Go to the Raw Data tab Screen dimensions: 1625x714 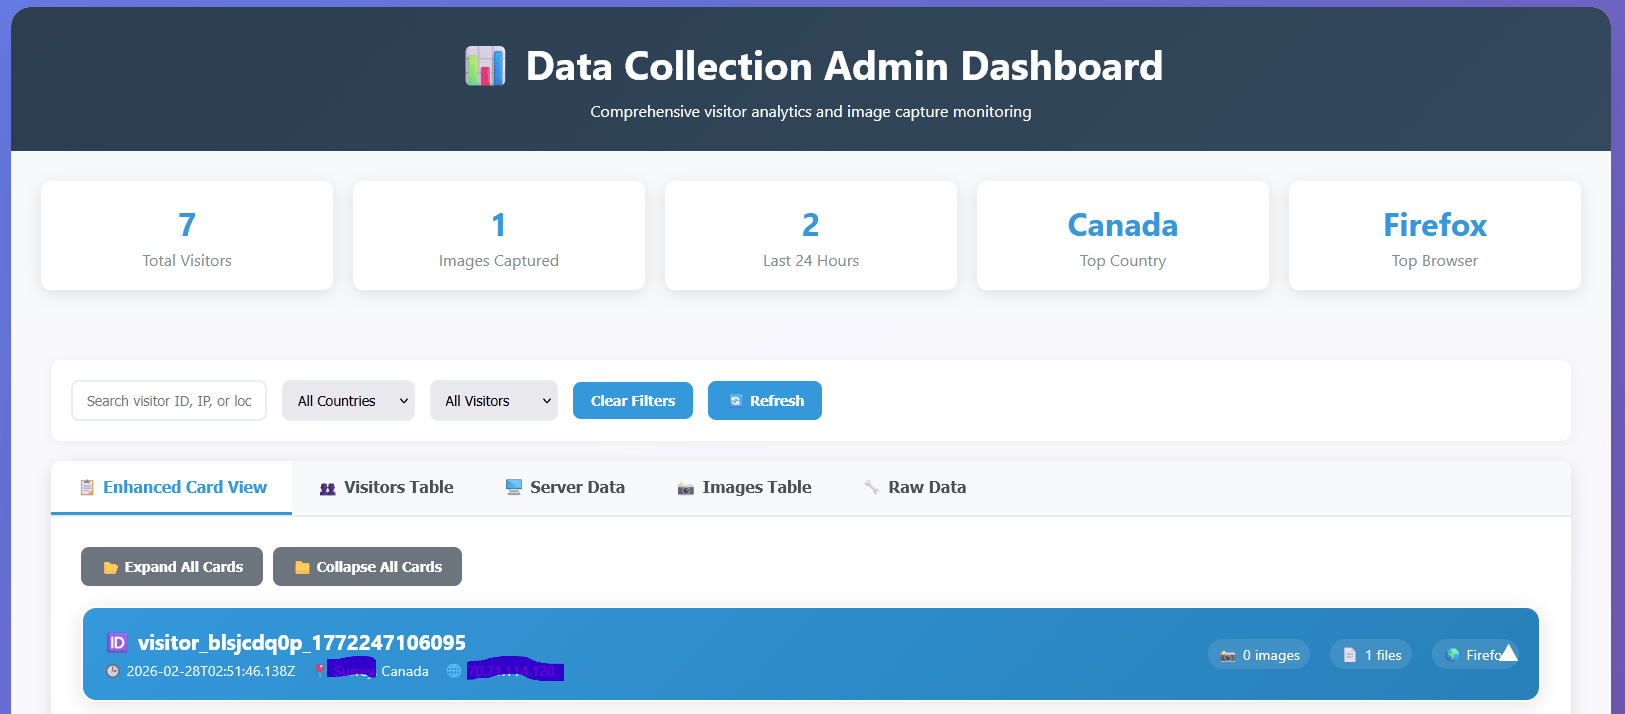point(915,488)
